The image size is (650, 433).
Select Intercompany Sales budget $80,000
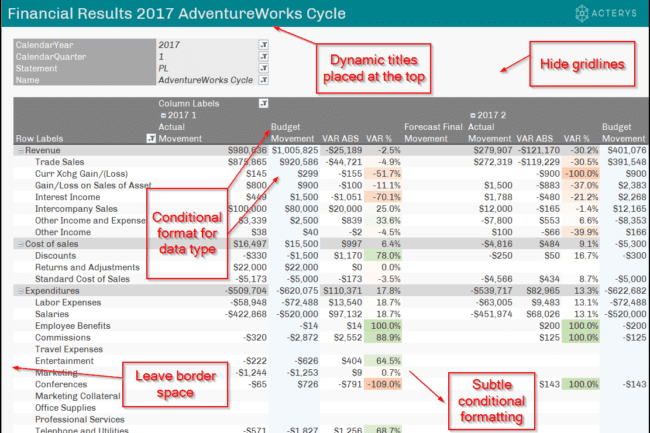301,209
